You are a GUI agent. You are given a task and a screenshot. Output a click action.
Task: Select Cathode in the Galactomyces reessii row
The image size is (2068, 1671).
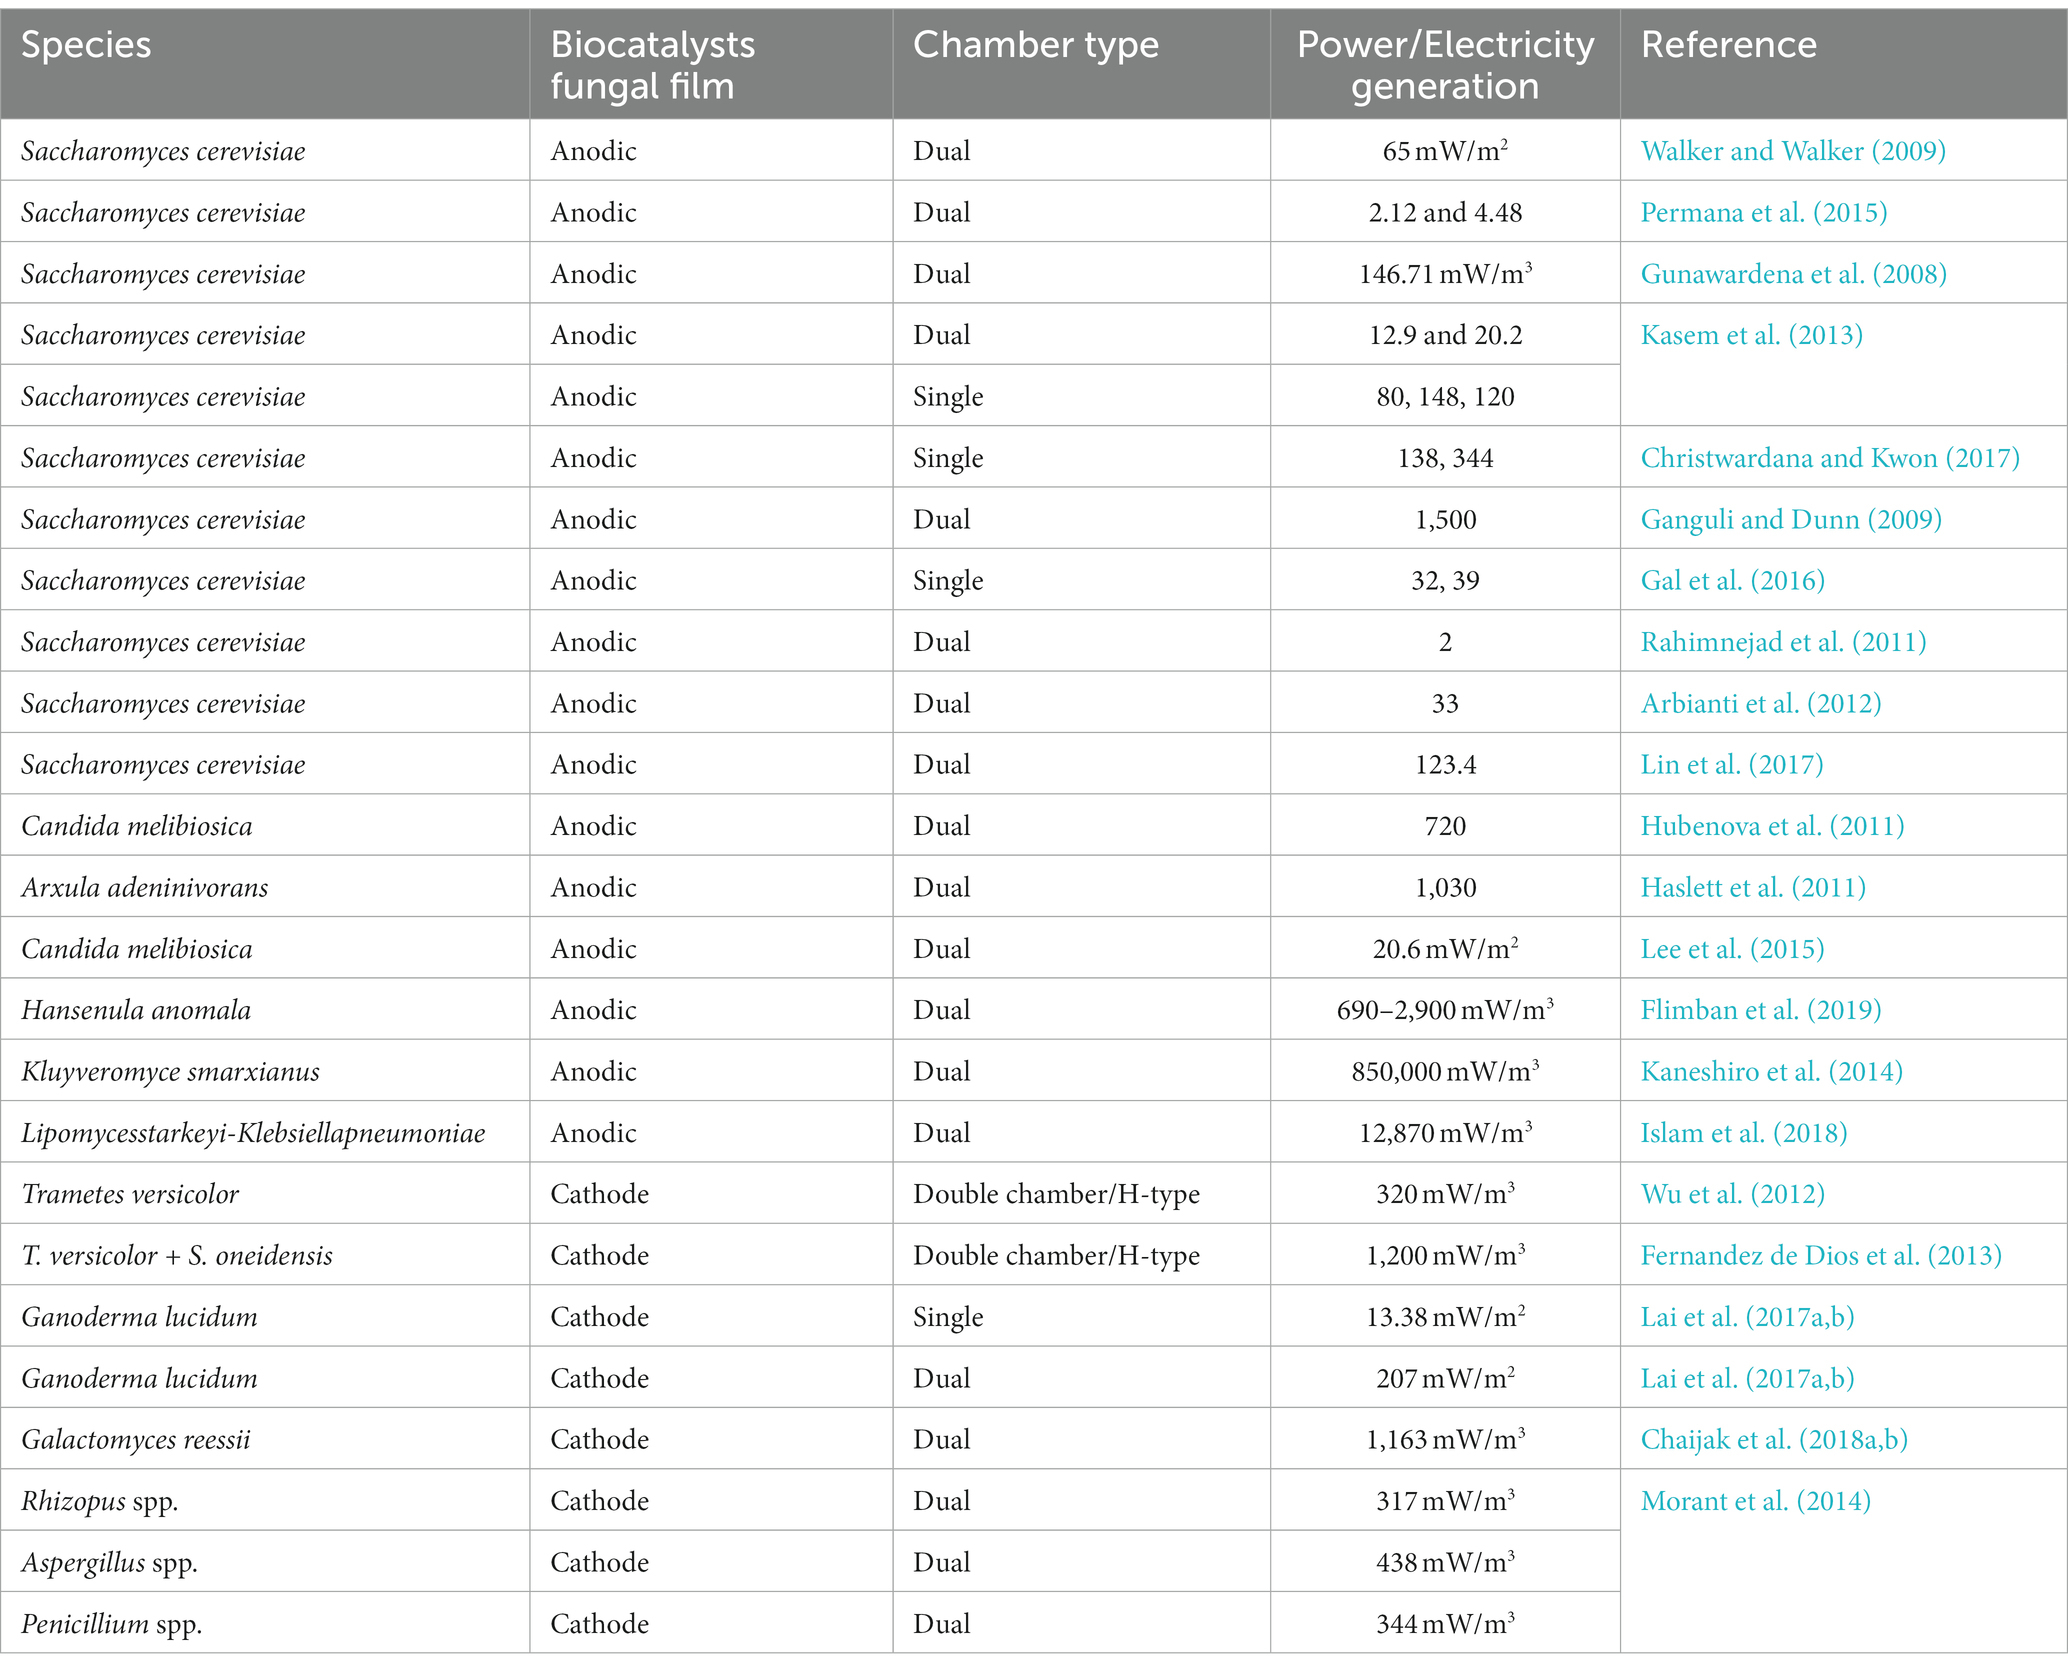coord(600,1440)
